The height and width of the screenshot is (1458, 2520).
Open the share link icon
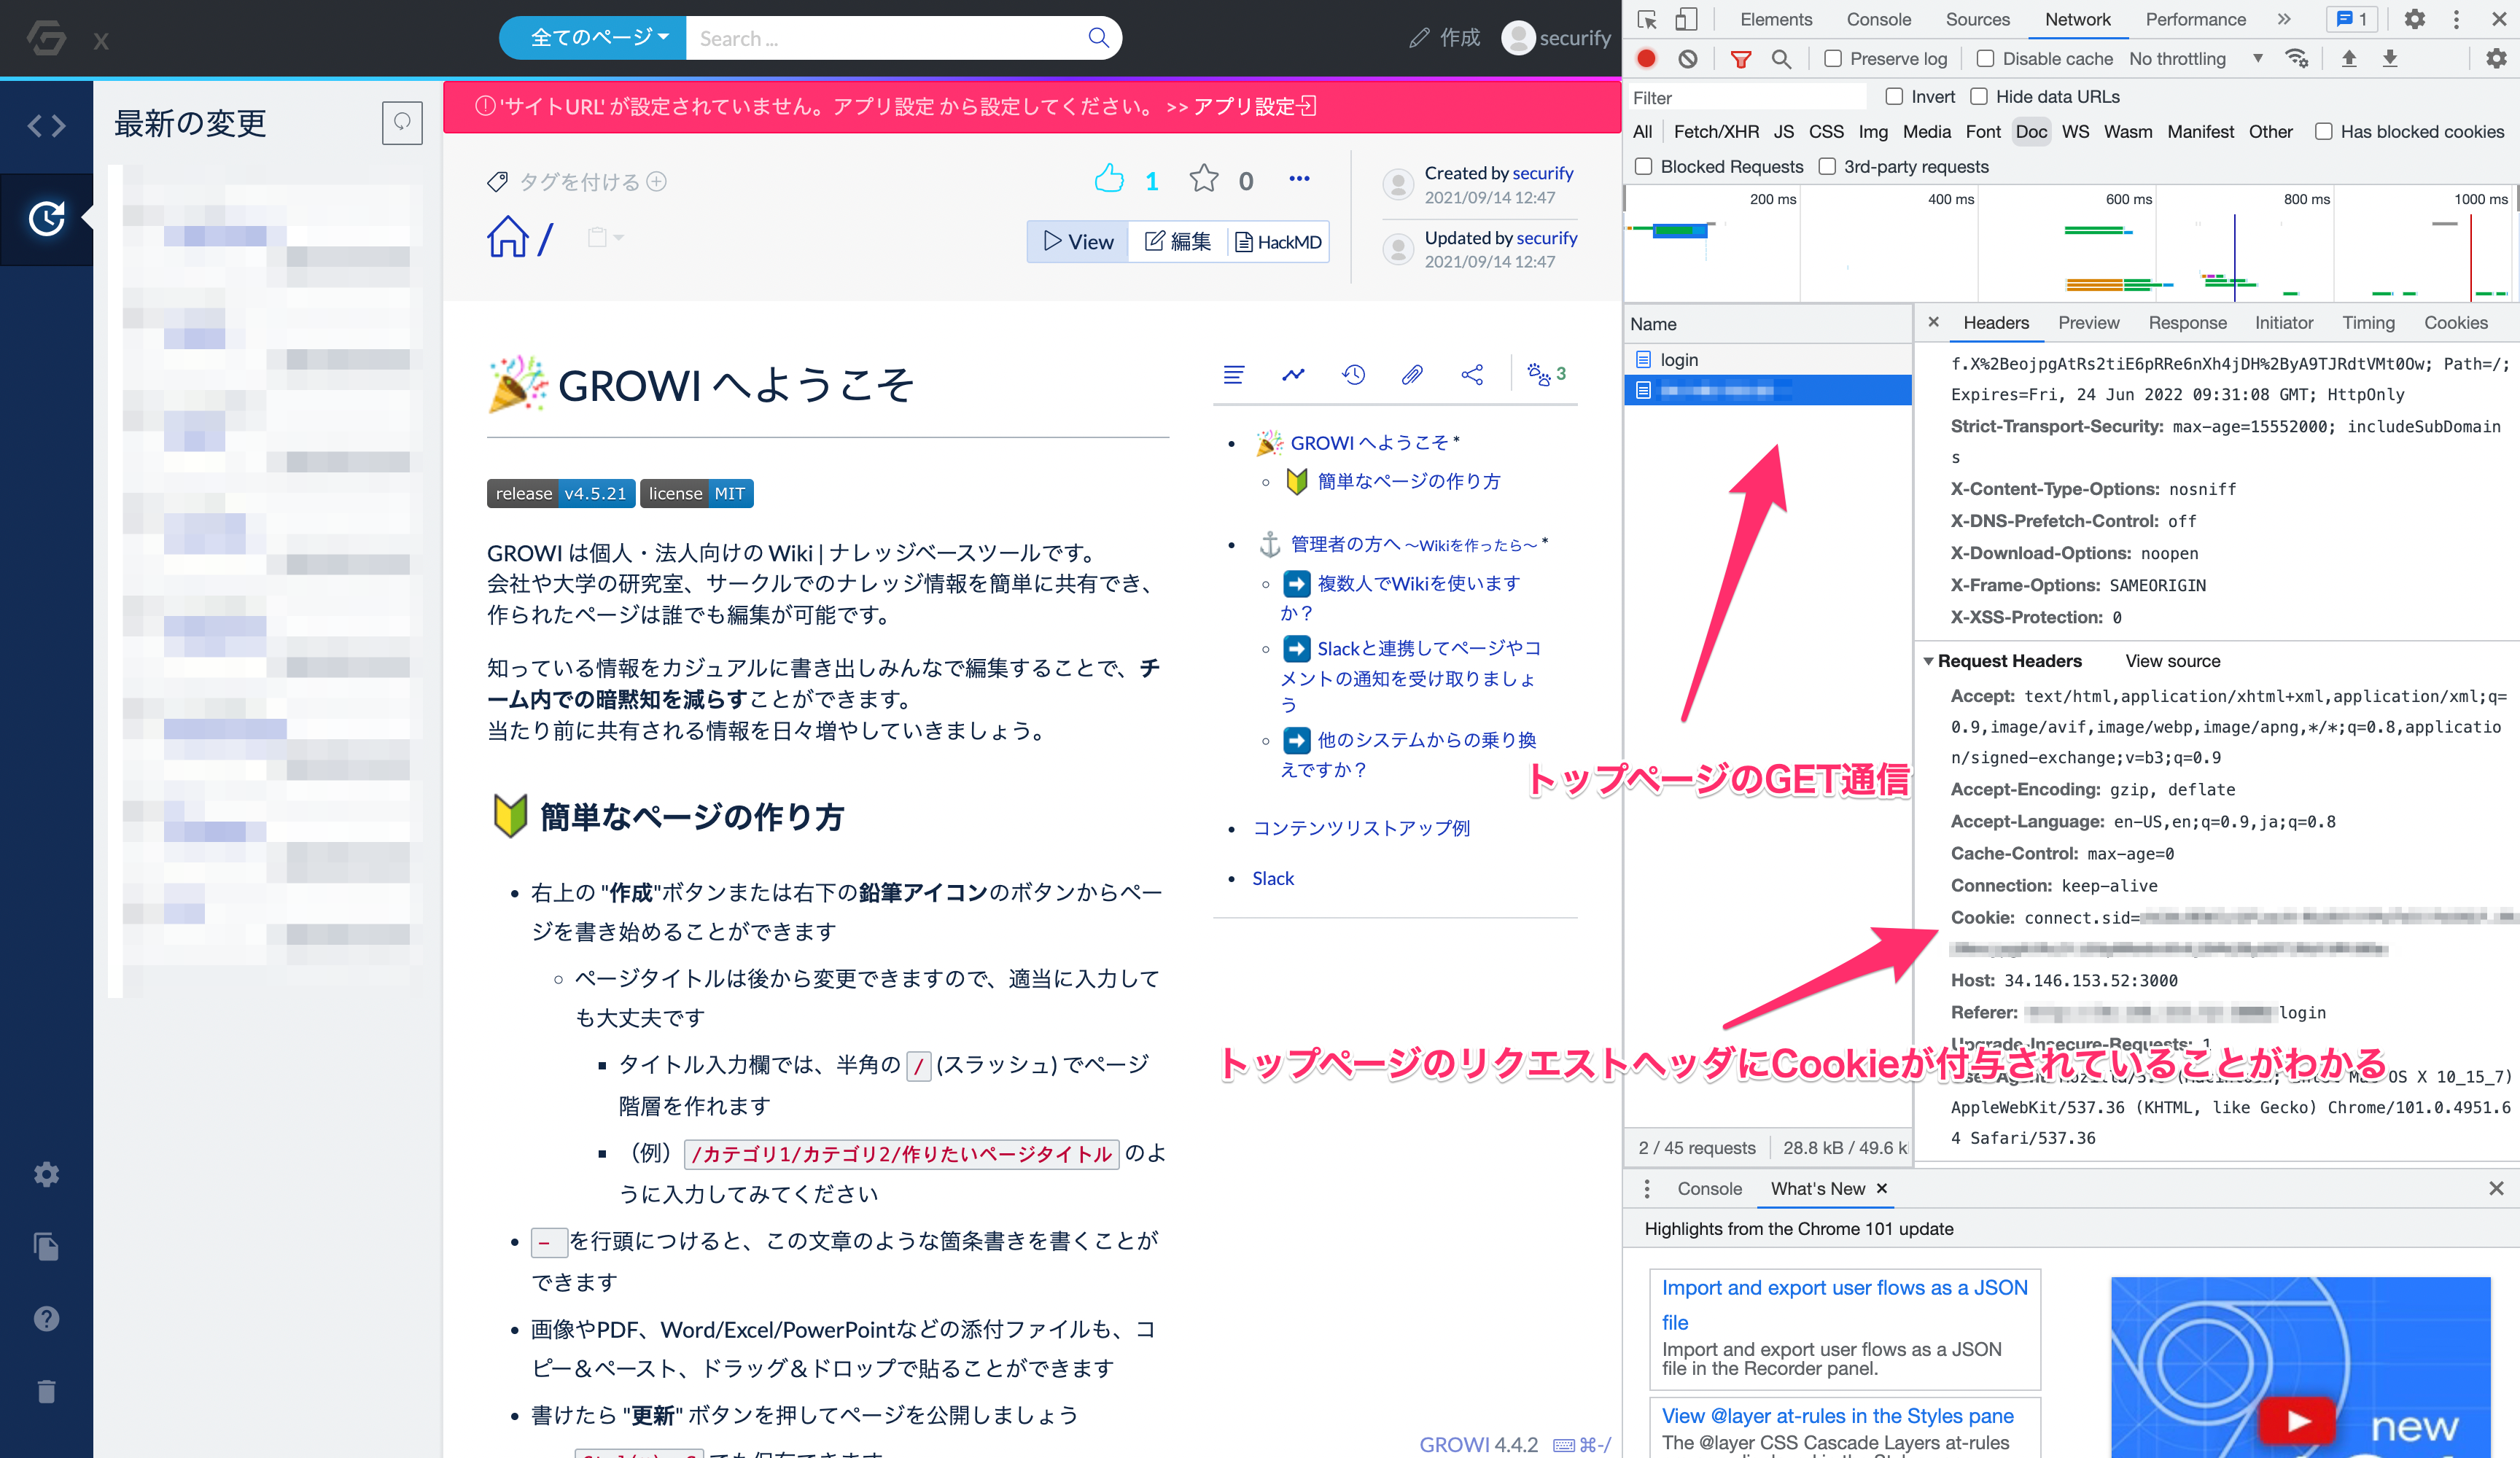click(1472, 374)
